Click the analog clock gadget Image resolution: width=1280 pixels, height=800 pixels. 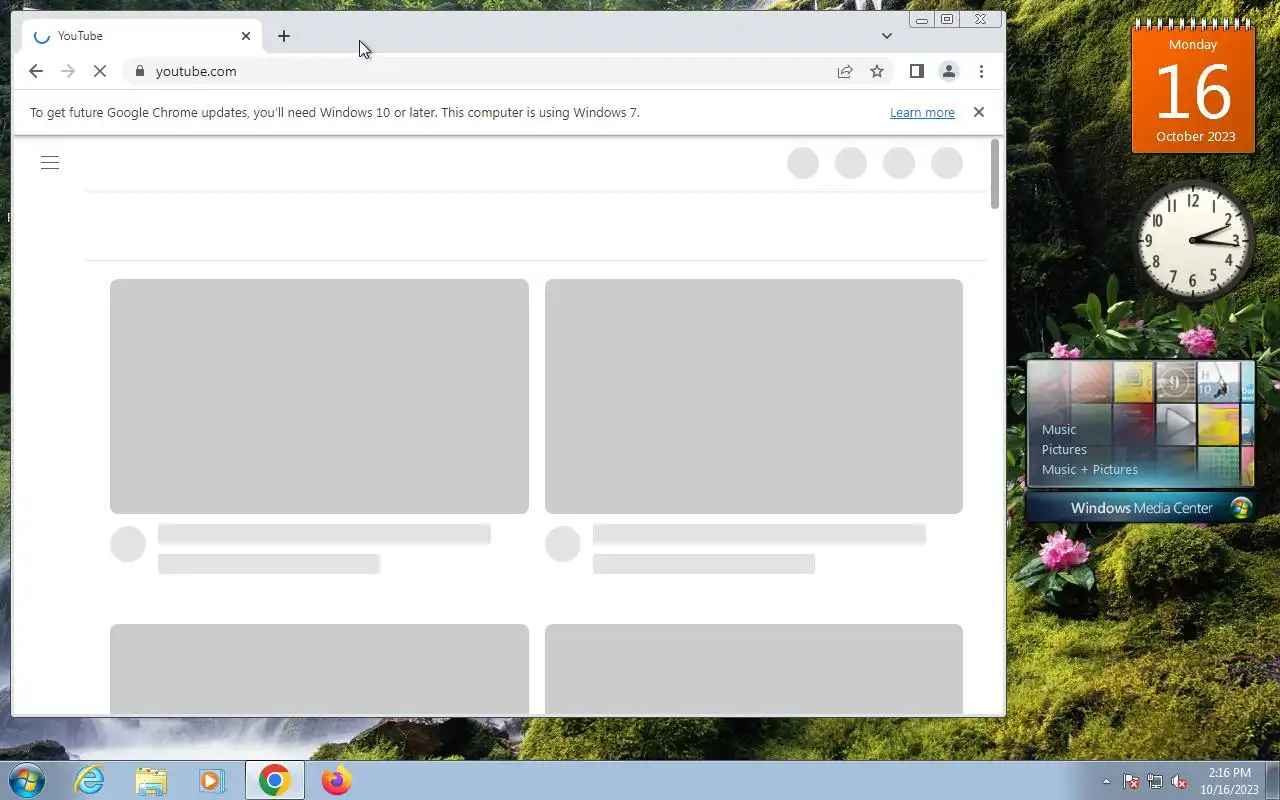(1193, 240)
